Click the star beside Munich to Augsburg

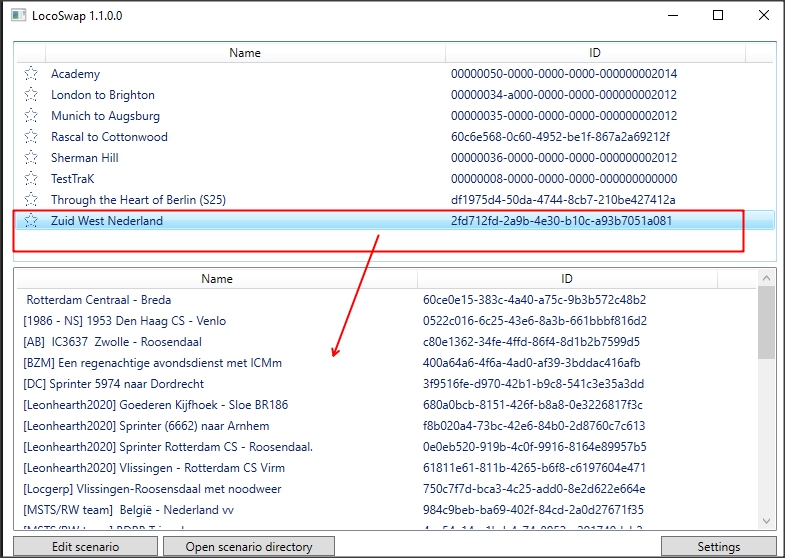click(31, 116)
